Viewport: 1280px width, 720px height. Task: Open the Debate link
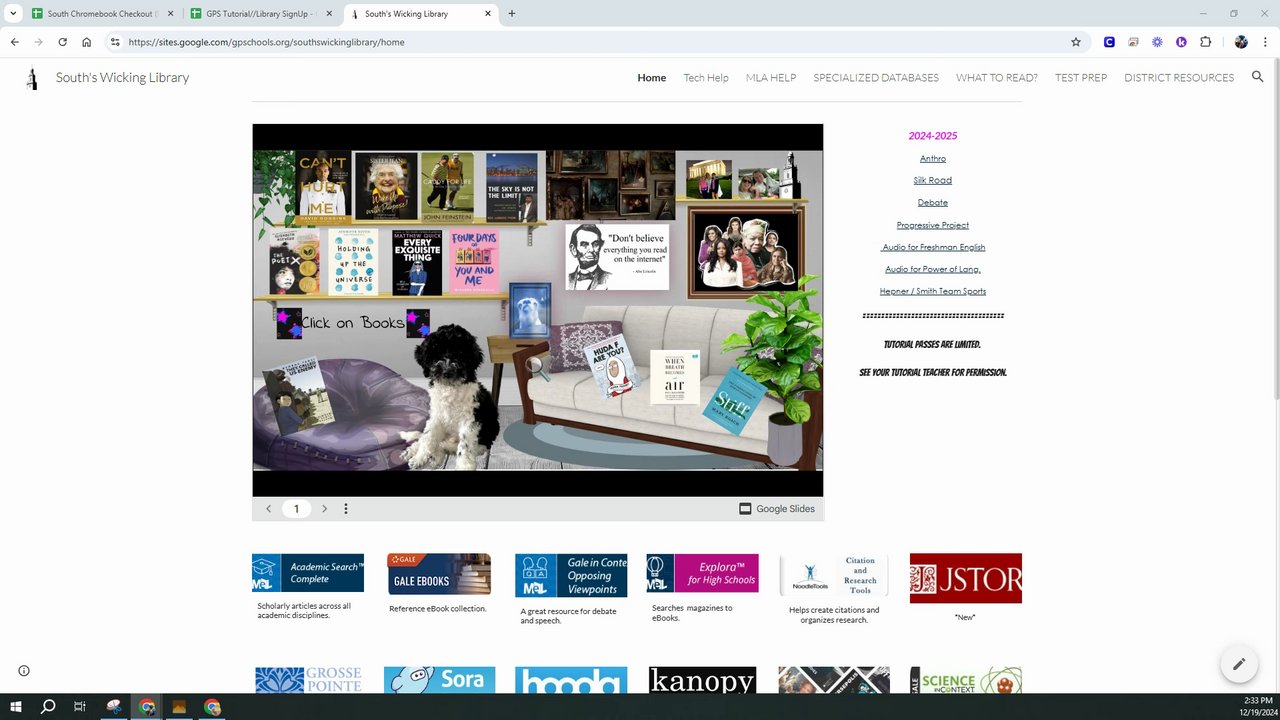933,202
